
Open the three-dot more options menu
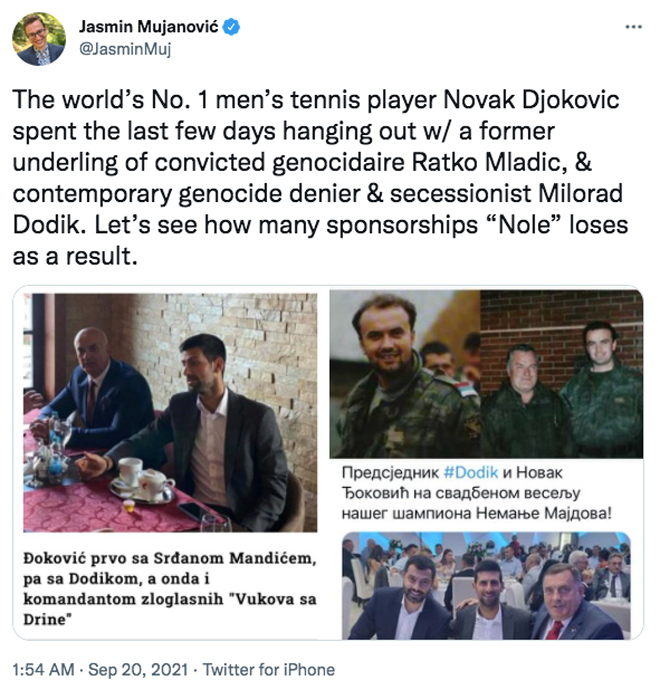tap(632, 27)
